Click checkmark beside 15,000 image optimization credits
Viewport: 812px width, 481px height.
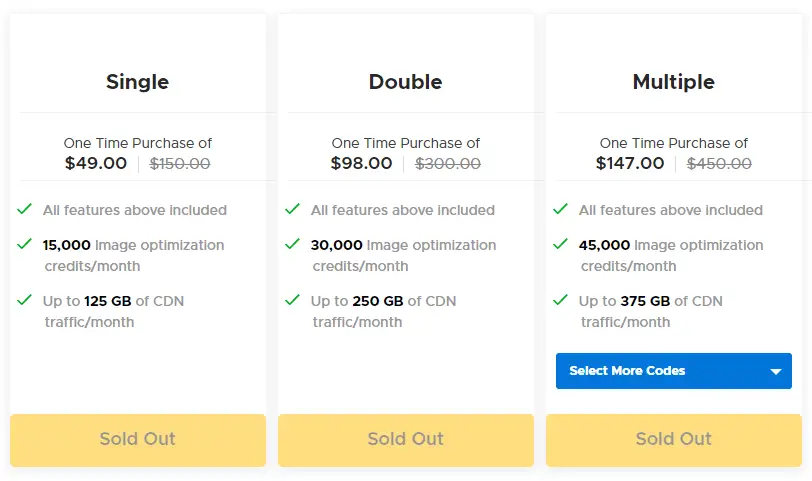(x=24, y=244)
